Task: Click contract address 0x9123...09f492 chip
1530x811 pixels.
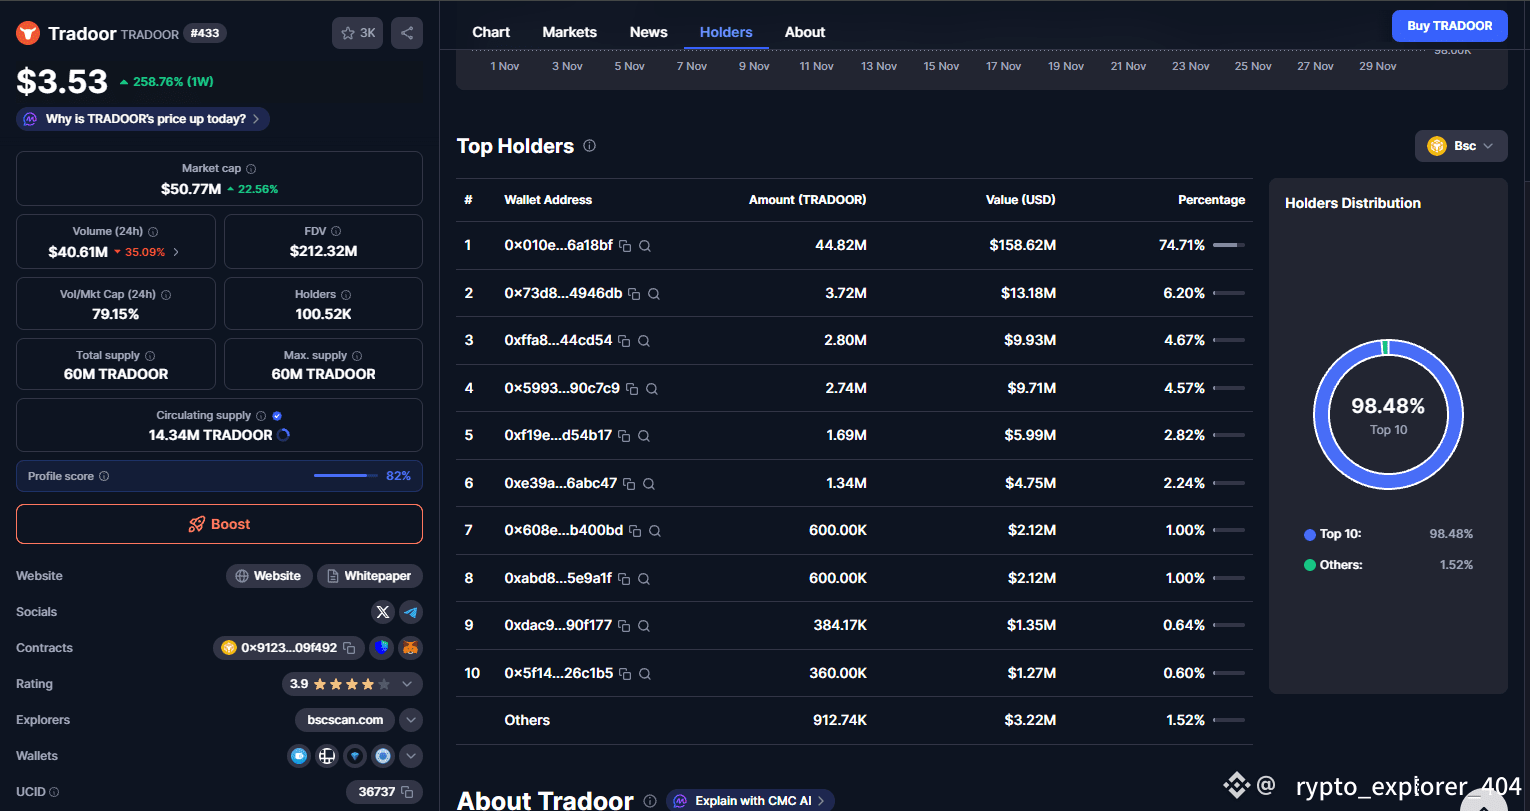Action: pyautogui.click(x=288, y=648)
